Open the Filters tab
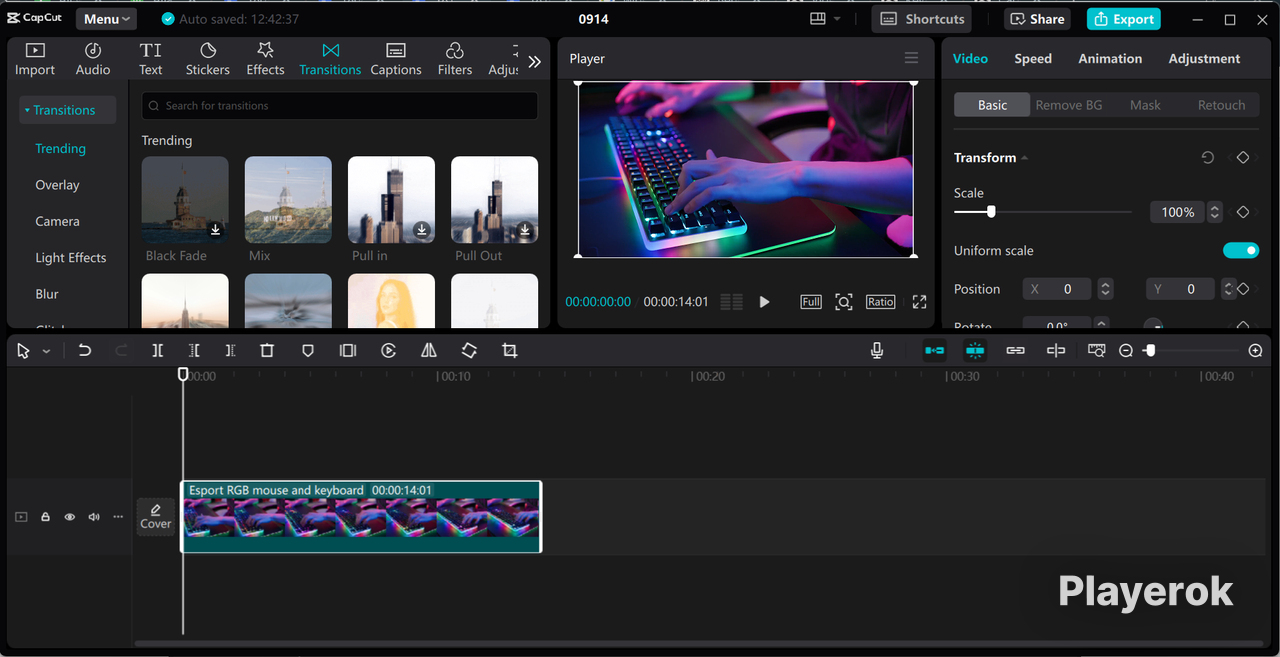The height and width of the screenshot is (657, 1280). (455, 59)
